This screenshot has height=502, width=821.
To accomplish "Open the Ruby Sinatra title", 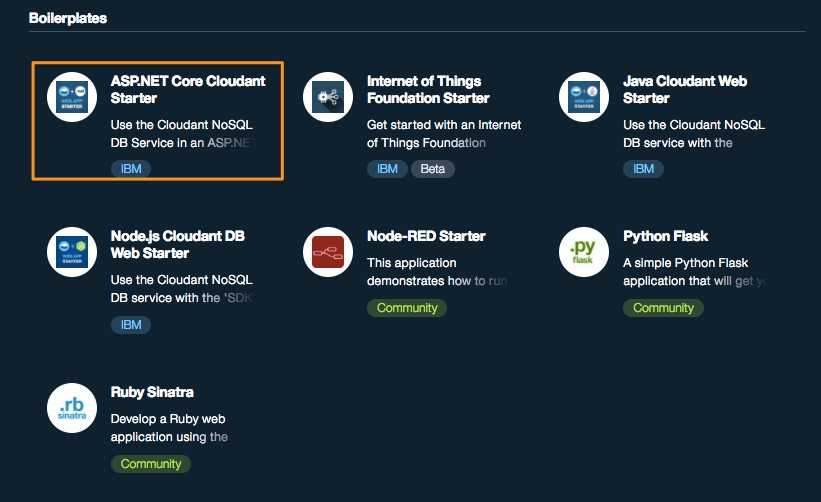I will pos(152,392).
